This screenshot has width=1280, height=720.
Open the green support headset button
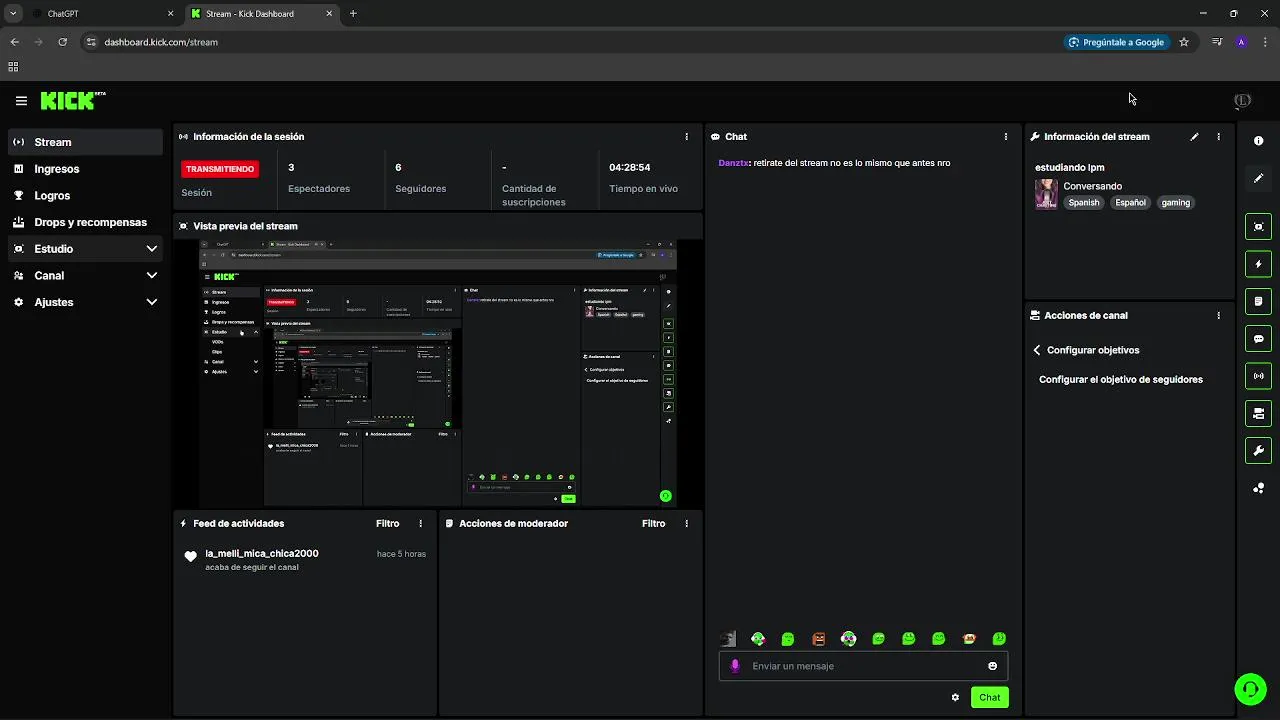click(x=1250, y=688)
